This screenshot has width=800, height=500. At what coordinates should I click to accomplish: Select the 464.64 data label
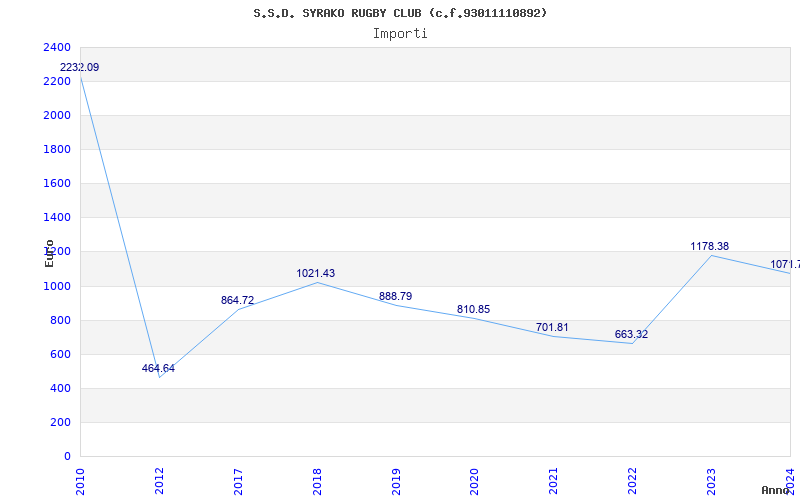pyautogui.click(x=158, y=368)
